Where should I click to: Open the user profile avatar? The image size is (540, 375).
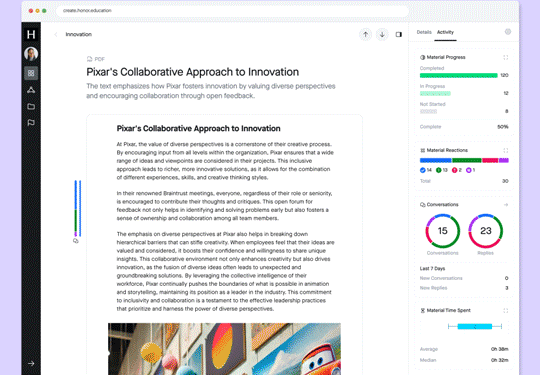pyautogui.click(x=31, y=54)
